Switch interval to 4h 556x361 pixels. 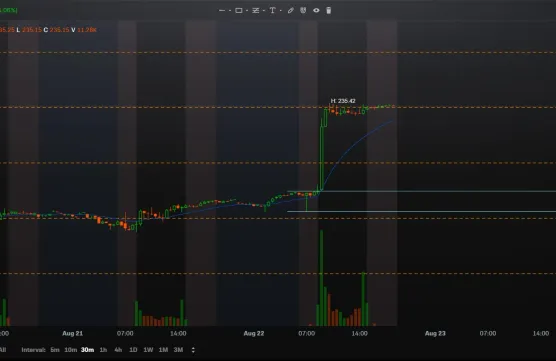point(118,350)
